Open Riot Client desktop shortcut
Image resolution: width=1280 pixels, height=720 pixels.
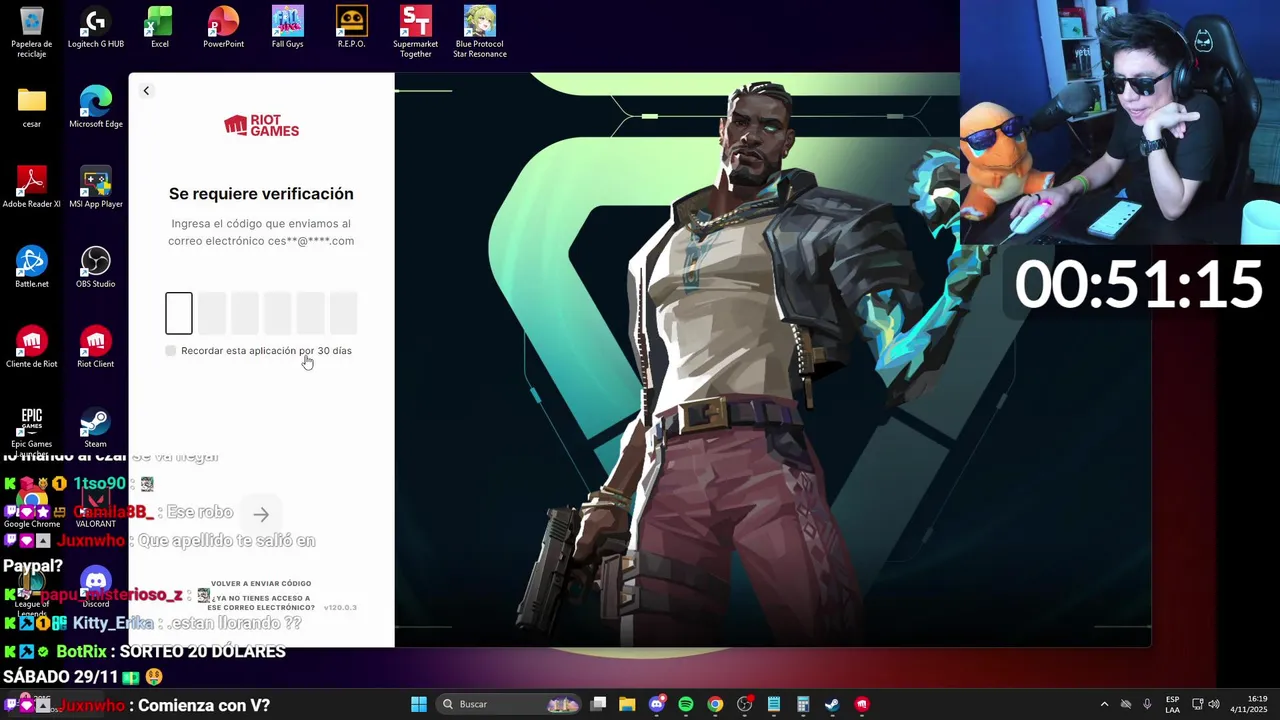[96, 348]
